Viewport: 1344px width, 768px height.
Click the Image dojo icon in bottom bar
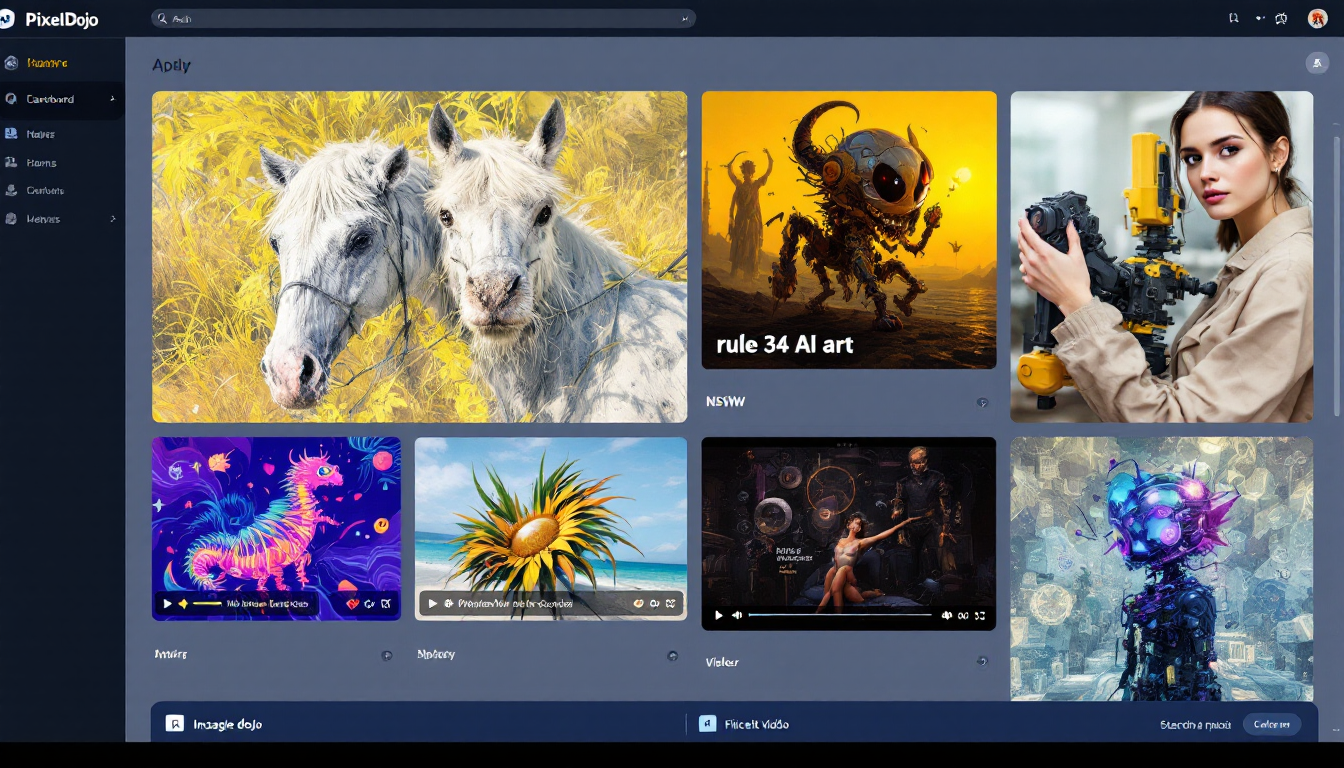175,724
